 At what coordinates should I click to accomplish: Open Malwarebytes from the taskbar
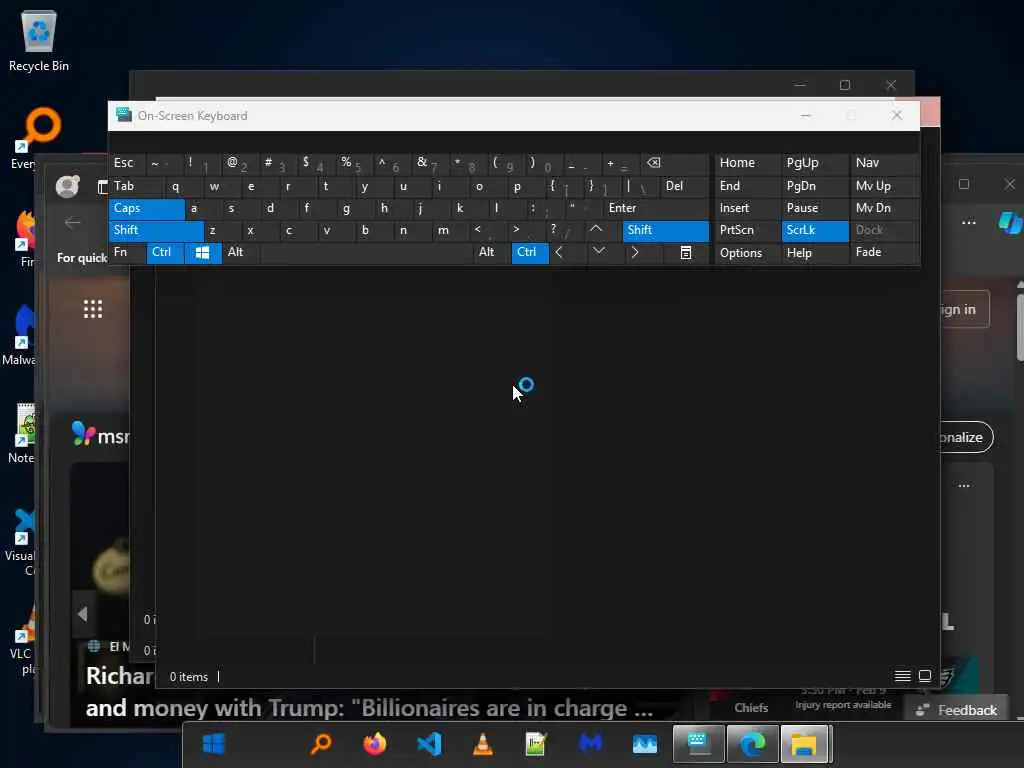pyautogui.click(x=590, y=743)
